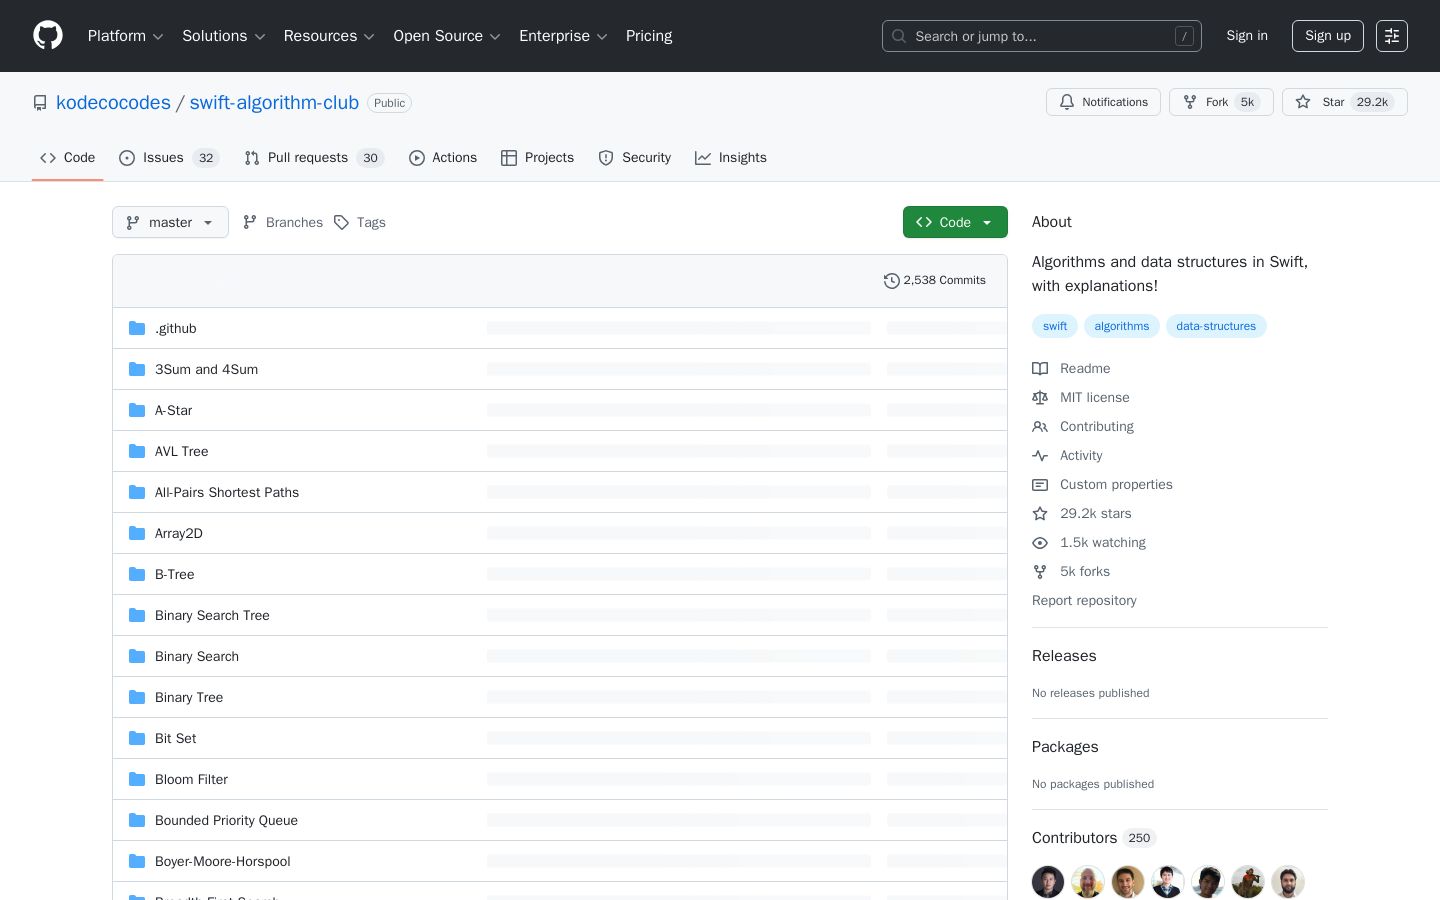Click the bell Notifications button
The image size is (1440, 900).
tap(1103, 102)
